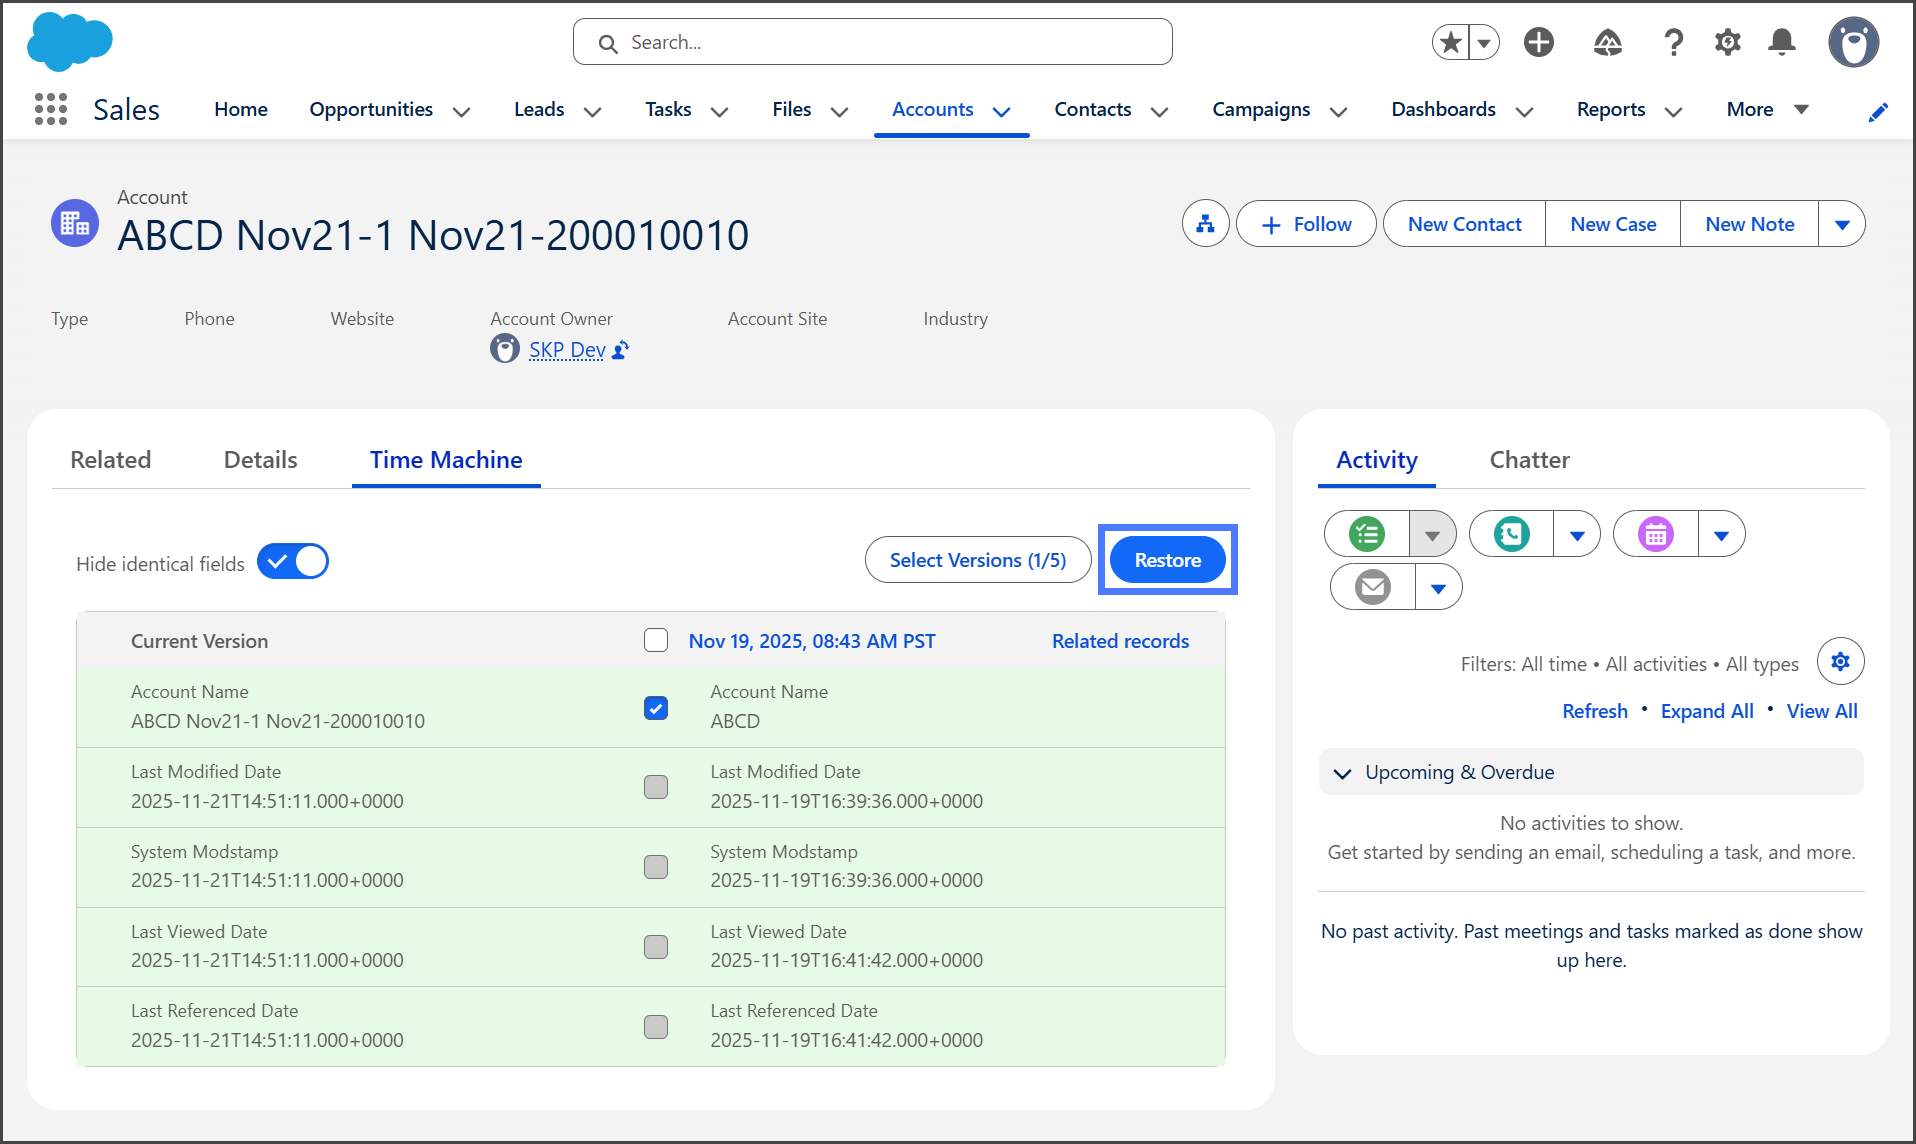Click the New Task activity icon
This screenshot has height=1144, width=1916.
click(x=1367, y=534)
